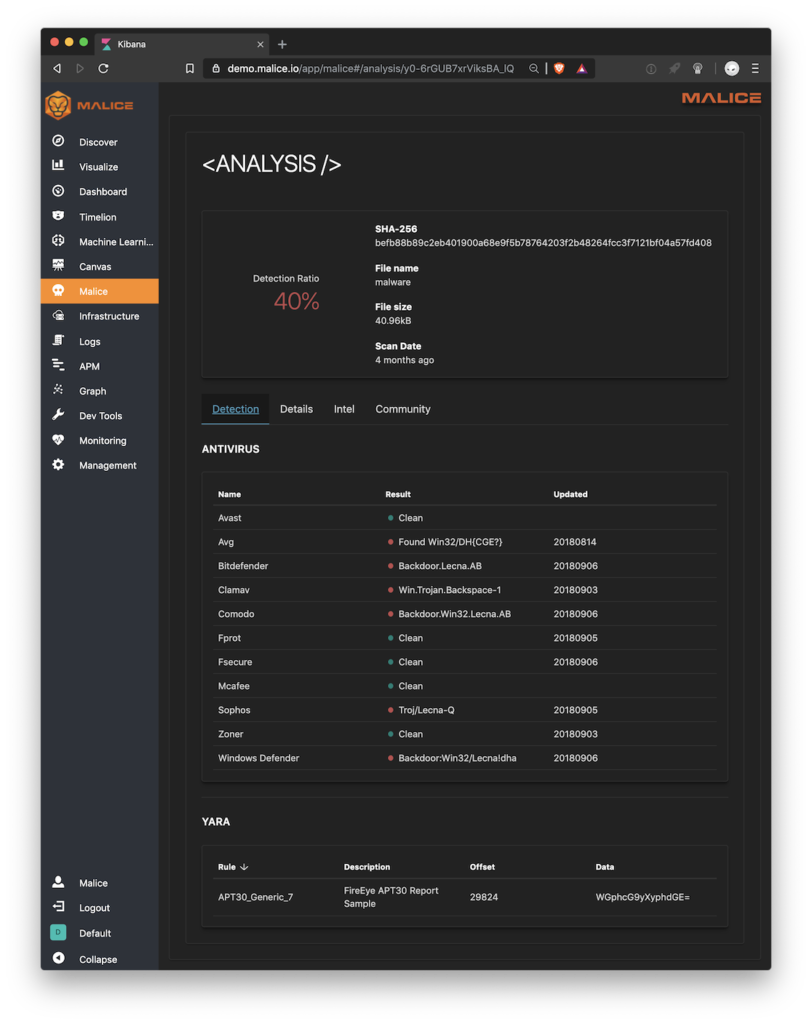Viewport: 812px width, 1024px height.
Task: Open the Monitoring heartbeat icon
Action: [58, 440]
